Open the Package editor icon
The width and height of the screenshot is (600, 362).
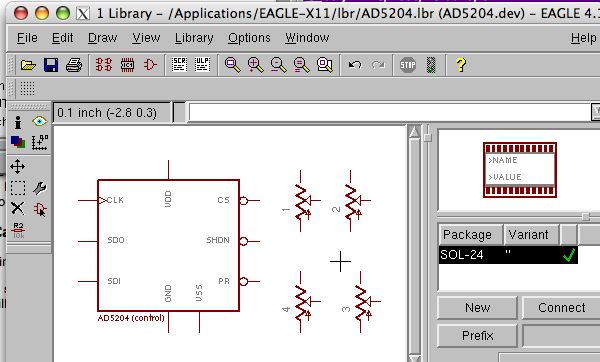click(x=127, y=65)
